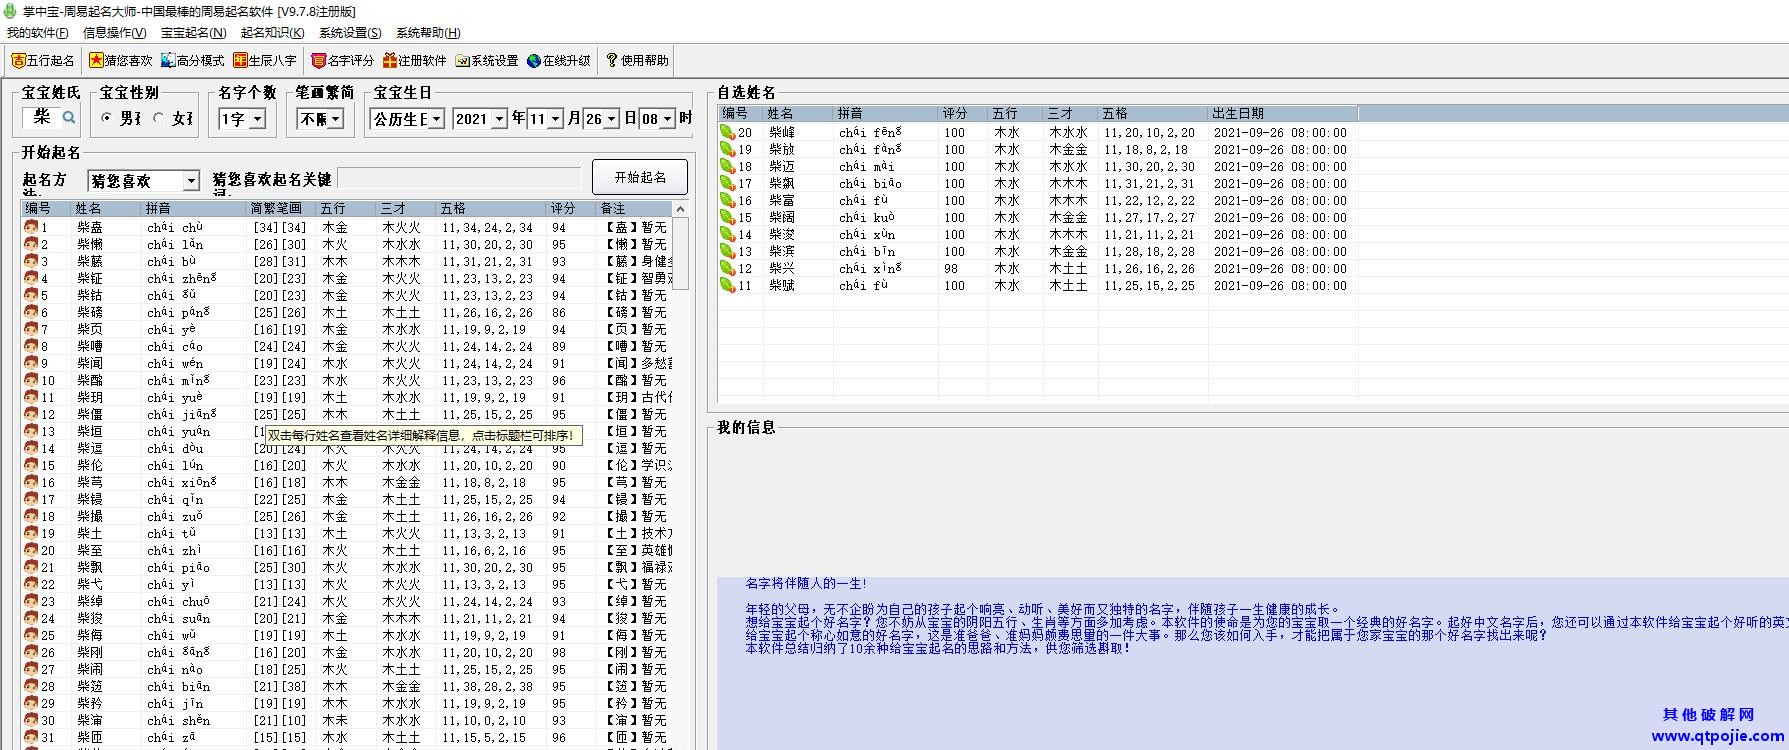Click baby face icon for row 柴钲
This screenshot has width=1789, height=750.
[x=31, y=278]
